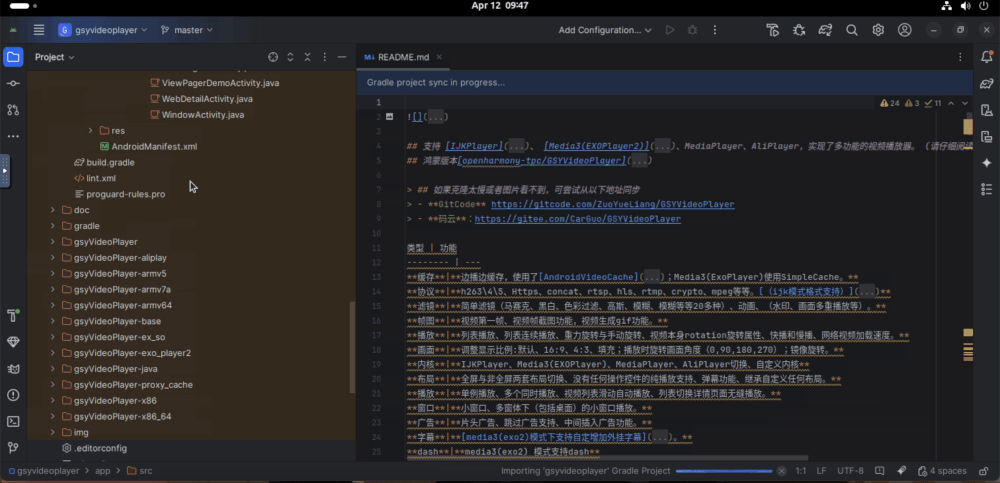Click the disabled Run button
This screenshot has width=1000, height=483.
(x=670, y=30)
